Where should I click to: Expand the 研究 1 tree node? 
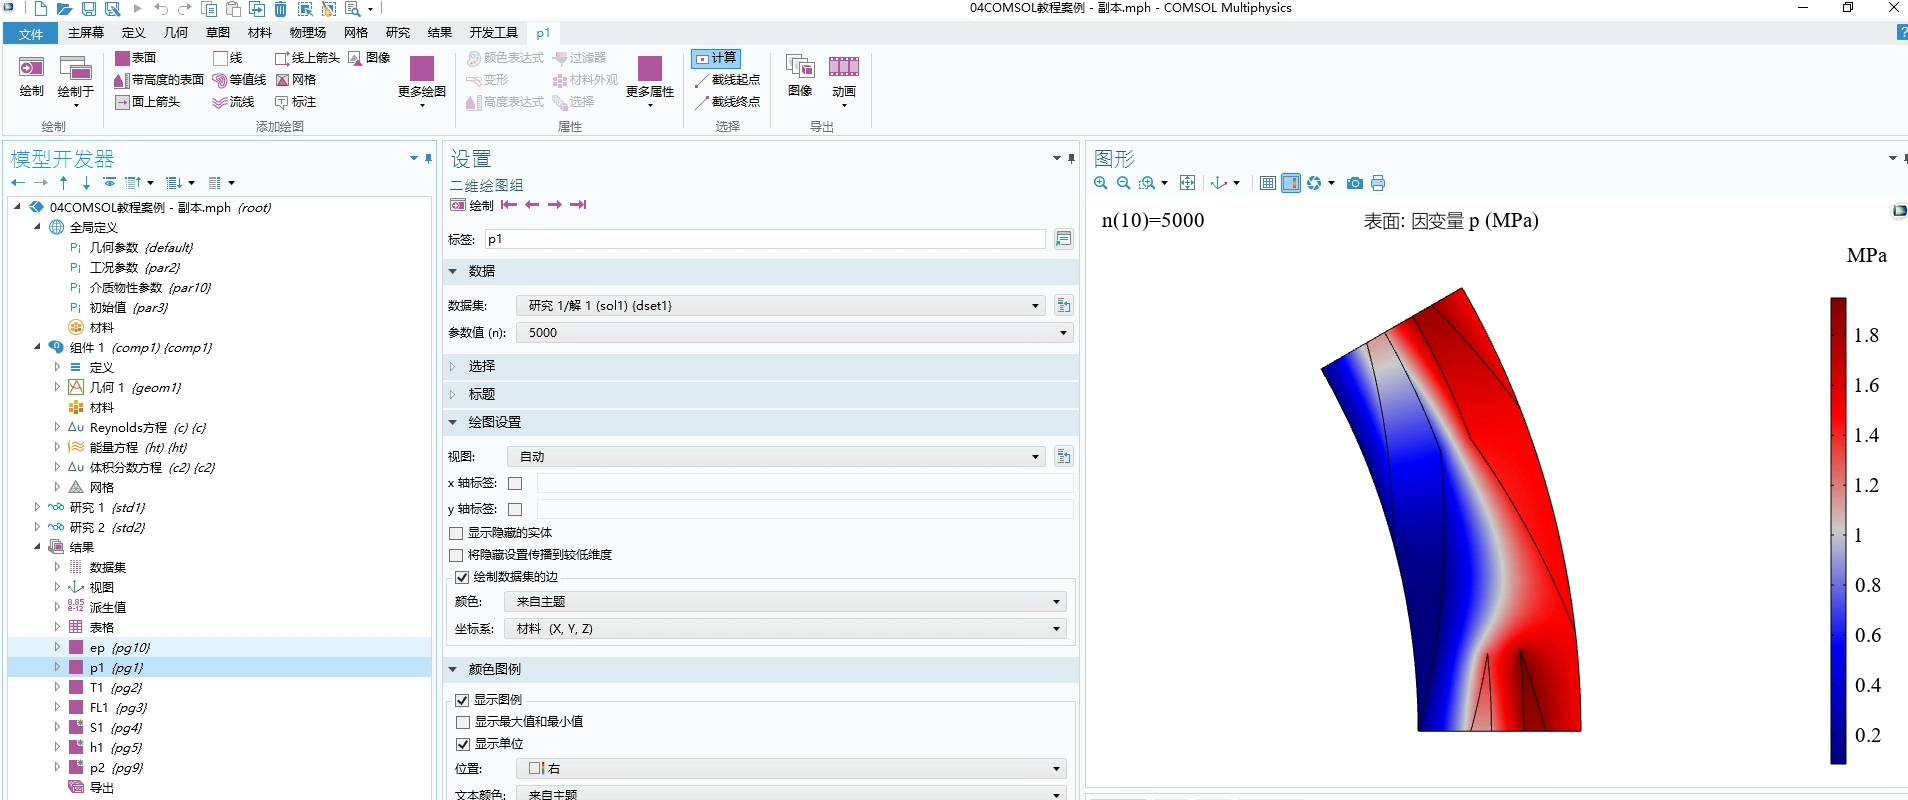tap(38, 507)
